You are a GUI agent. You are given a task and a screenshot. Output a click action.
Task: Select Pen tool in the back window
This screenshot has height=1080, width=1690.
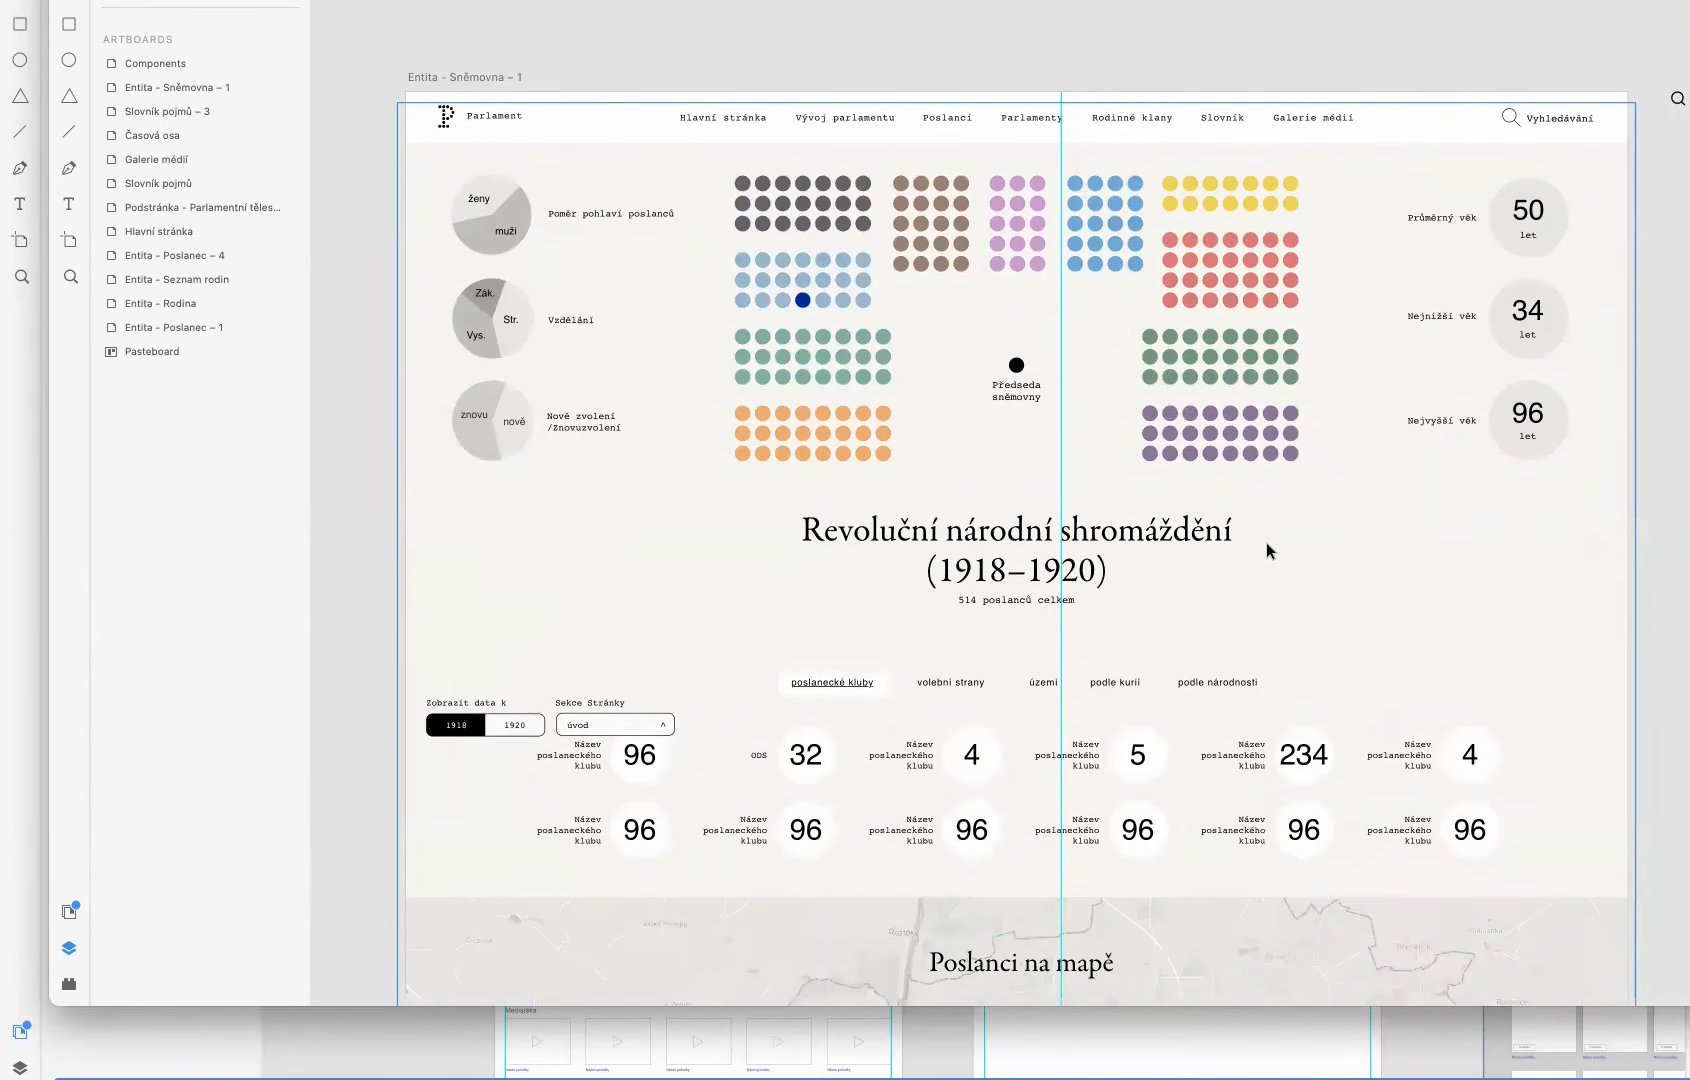tap(20, 168)
